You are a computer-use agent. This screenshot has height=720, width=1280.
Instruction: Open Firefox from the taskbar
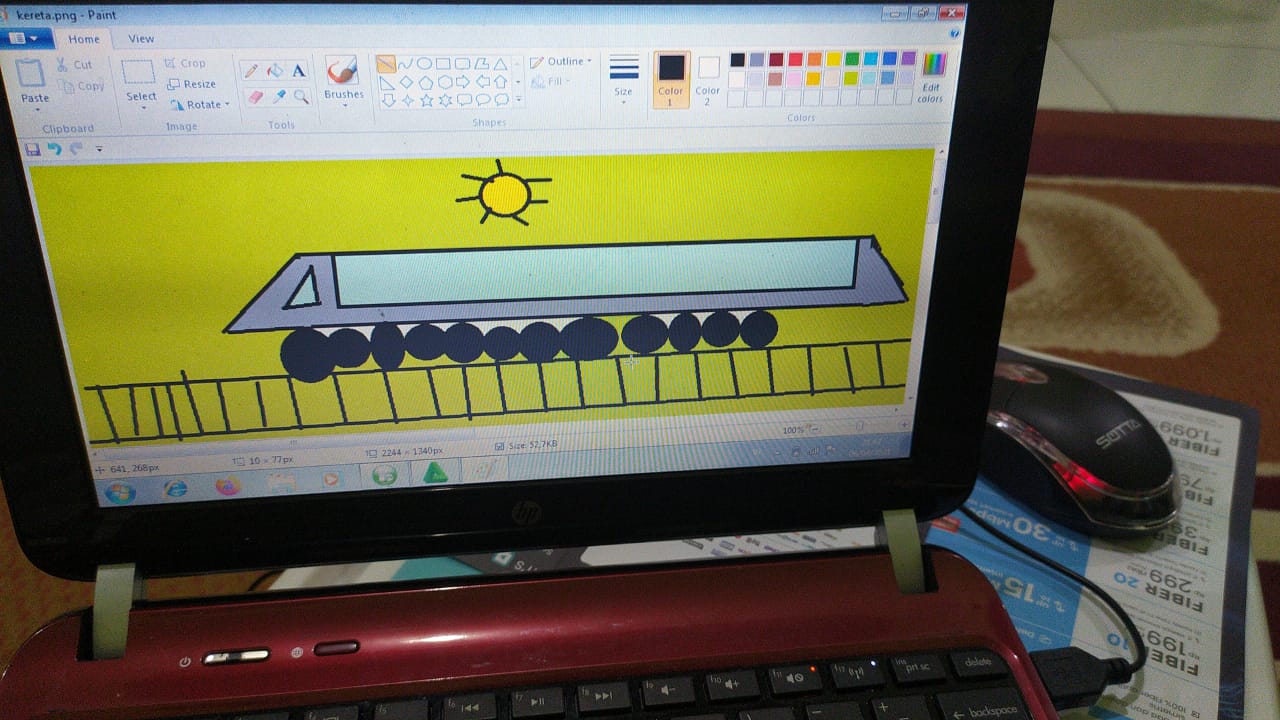tap(228, 486)
